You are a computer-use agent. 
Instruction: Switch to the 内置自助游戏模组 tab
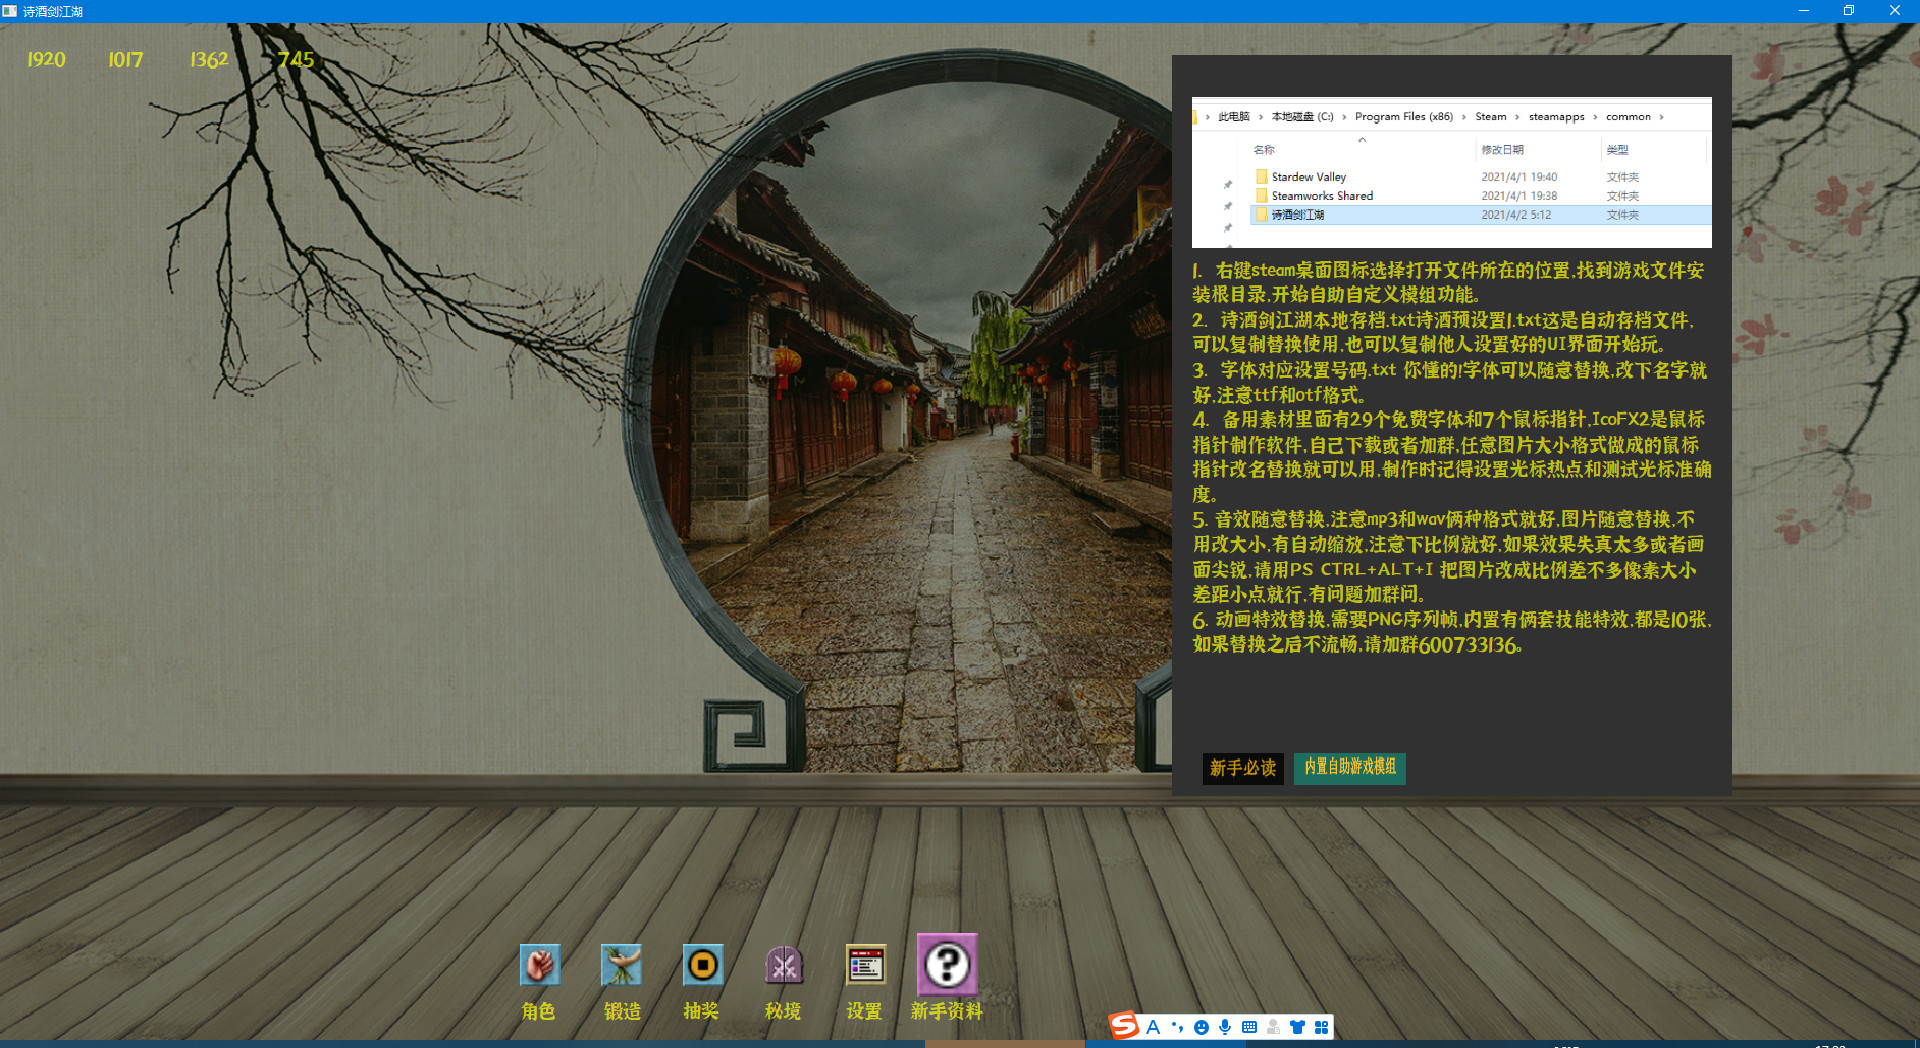1349,767
